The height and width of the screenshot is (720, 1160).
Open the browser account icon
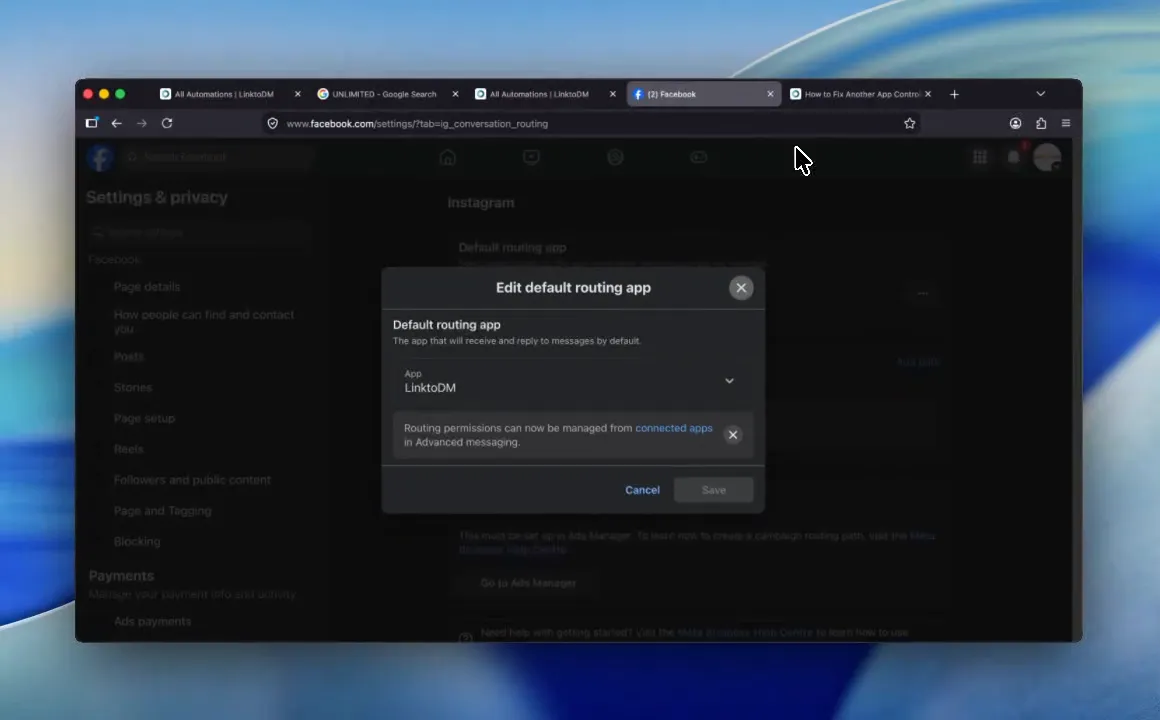pos(1015,124)
